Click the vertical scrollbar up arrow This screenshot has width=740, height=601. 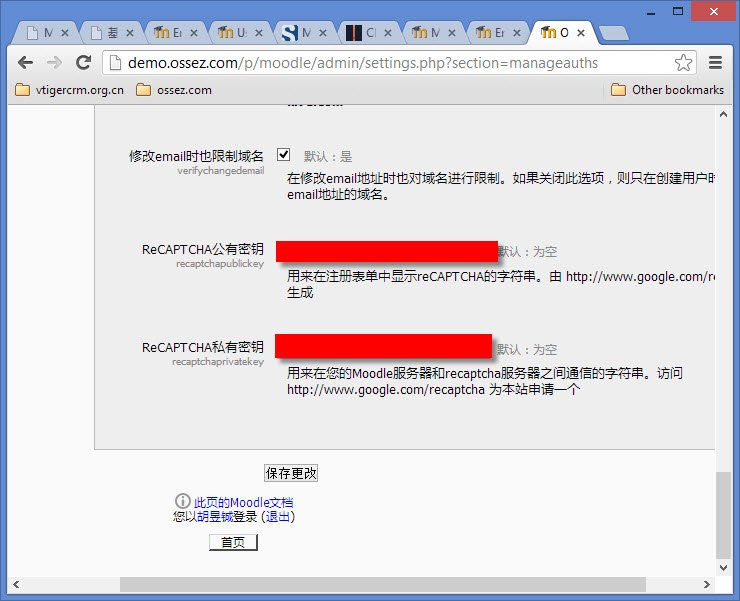coord(723,114)
